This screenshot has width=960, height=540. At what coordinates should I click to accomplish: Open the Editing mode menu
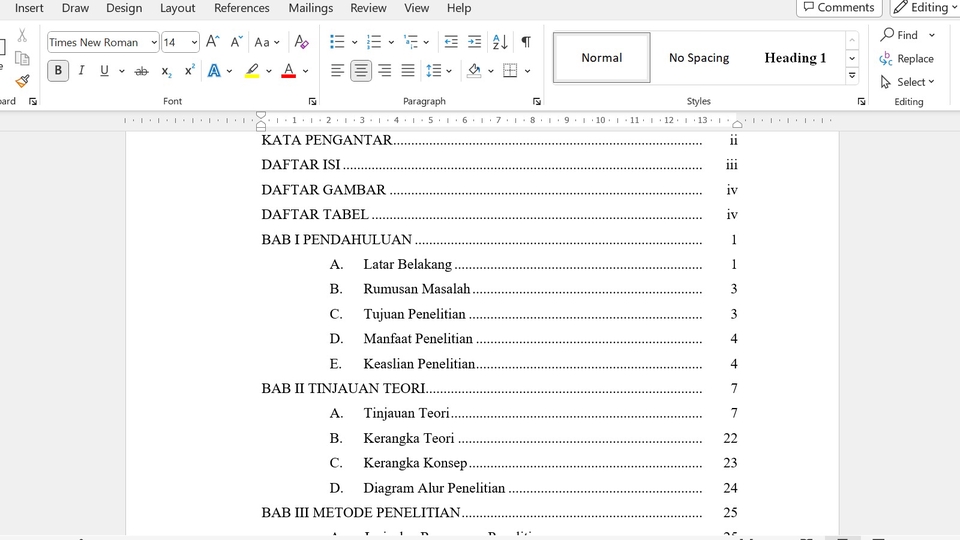pos(924,7)
